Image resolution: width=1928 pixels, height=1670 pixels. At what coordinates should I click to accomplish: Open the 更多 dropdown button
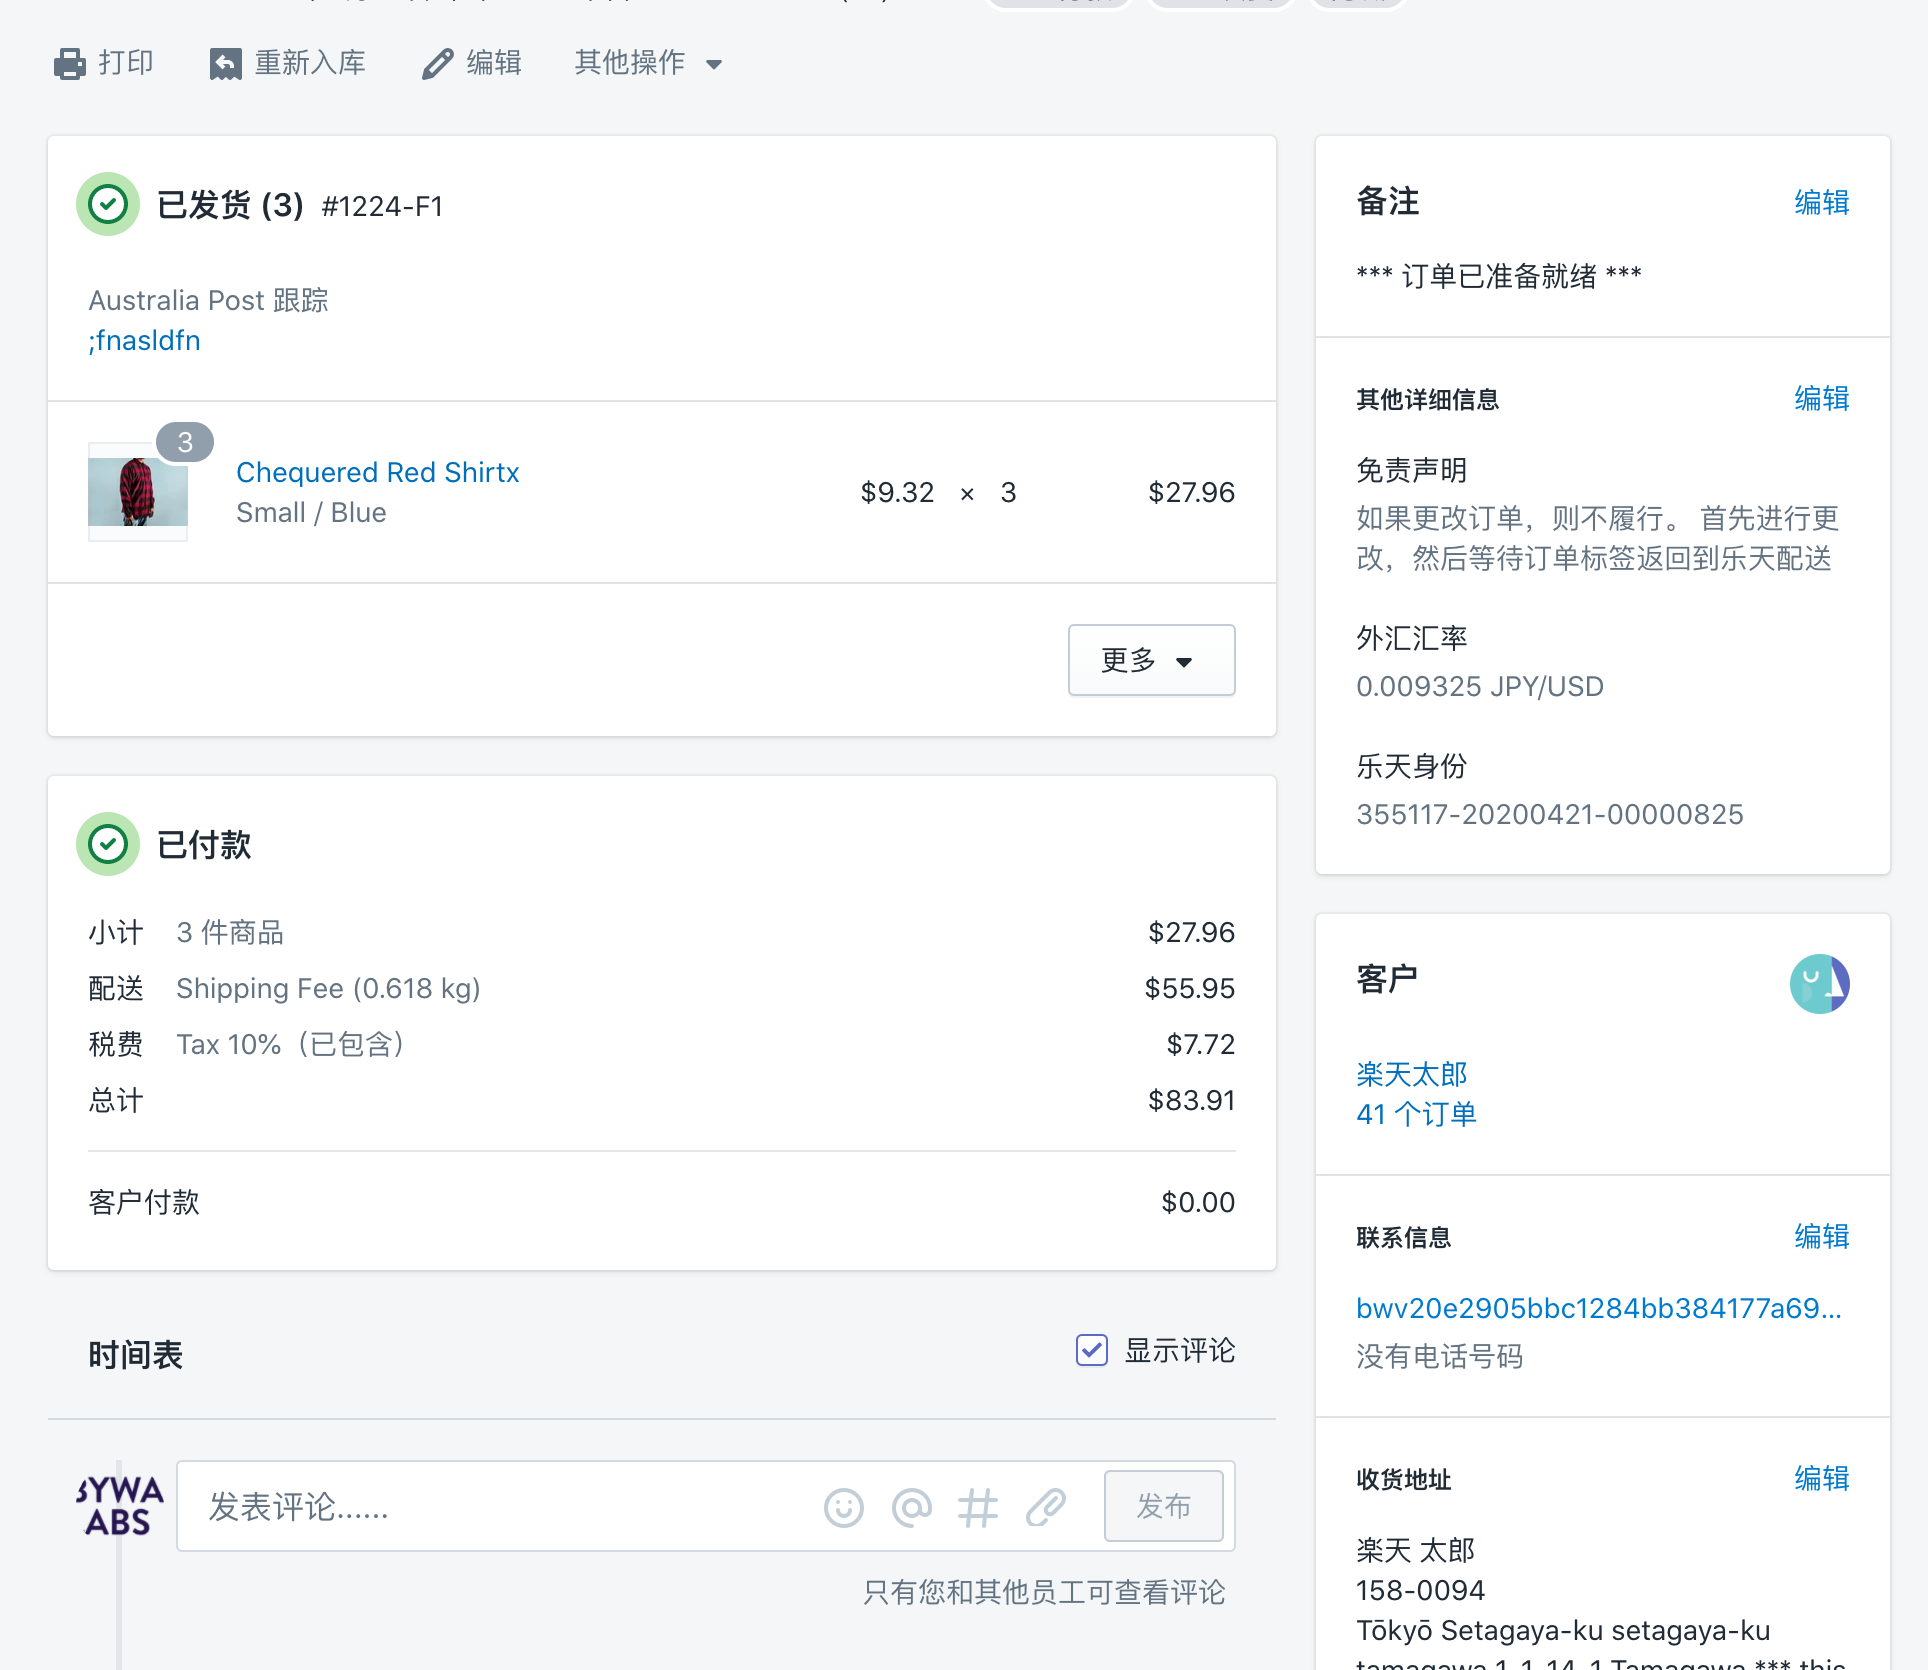pos(1151,660)
